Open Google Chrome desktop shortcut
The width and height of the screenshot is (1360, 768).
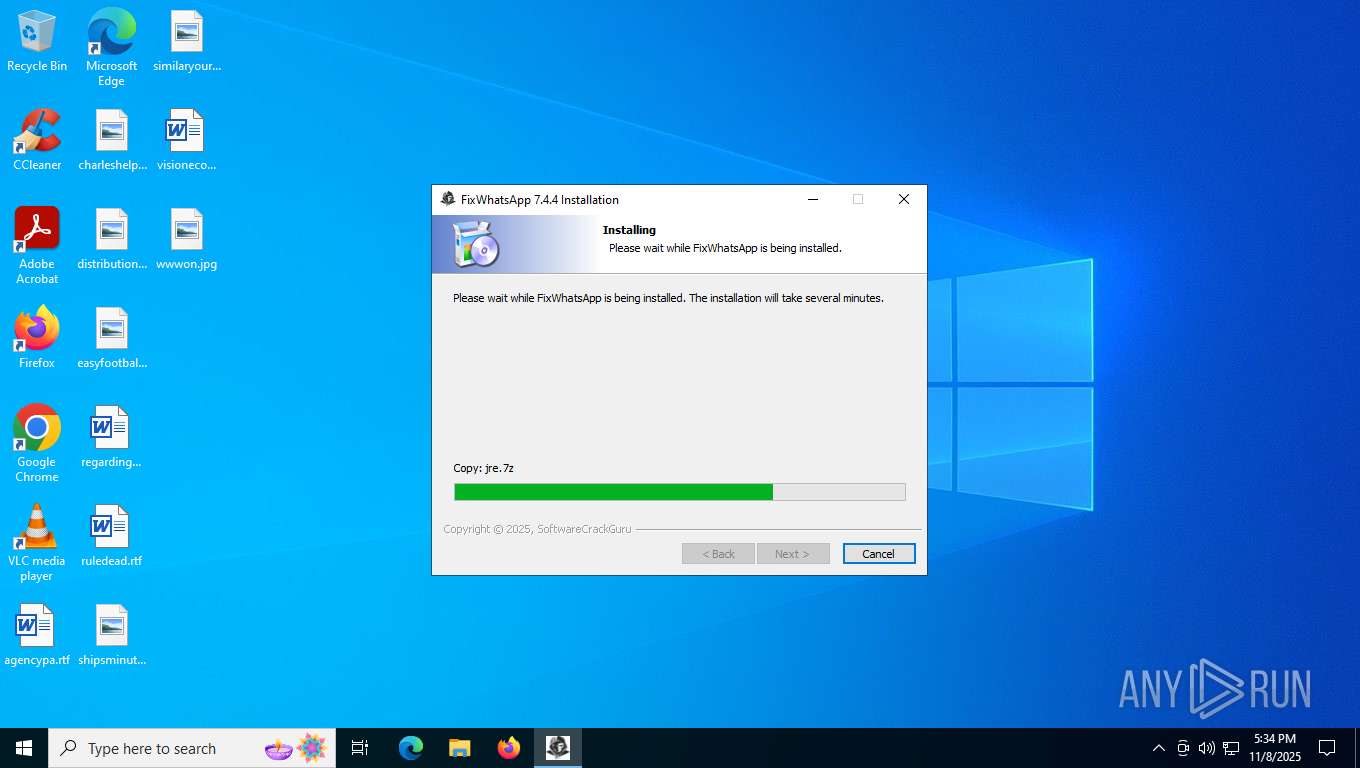tap(37, 444)
